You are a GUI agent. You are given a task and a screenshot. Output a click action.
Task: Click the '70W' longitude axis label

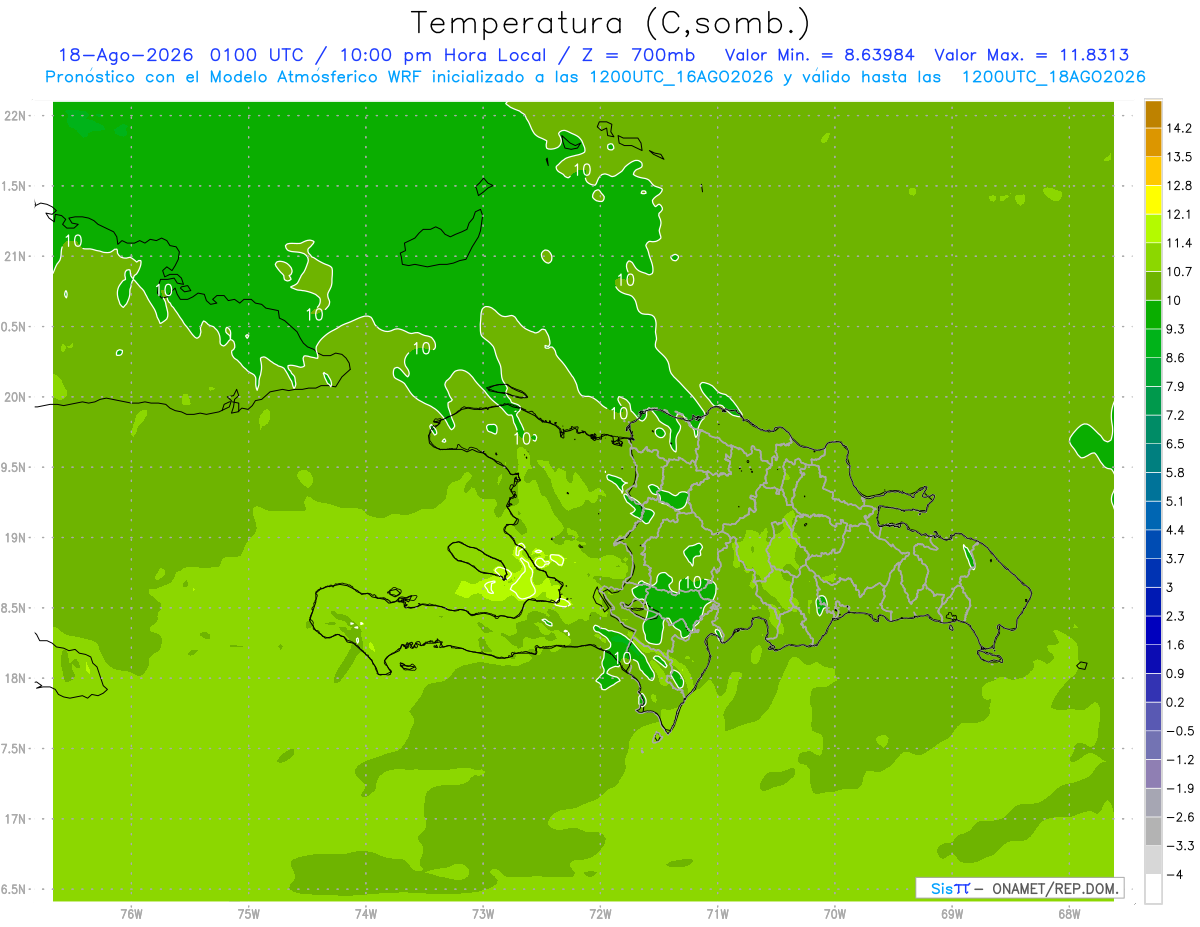pyautogui.click(x=835, y=914)
